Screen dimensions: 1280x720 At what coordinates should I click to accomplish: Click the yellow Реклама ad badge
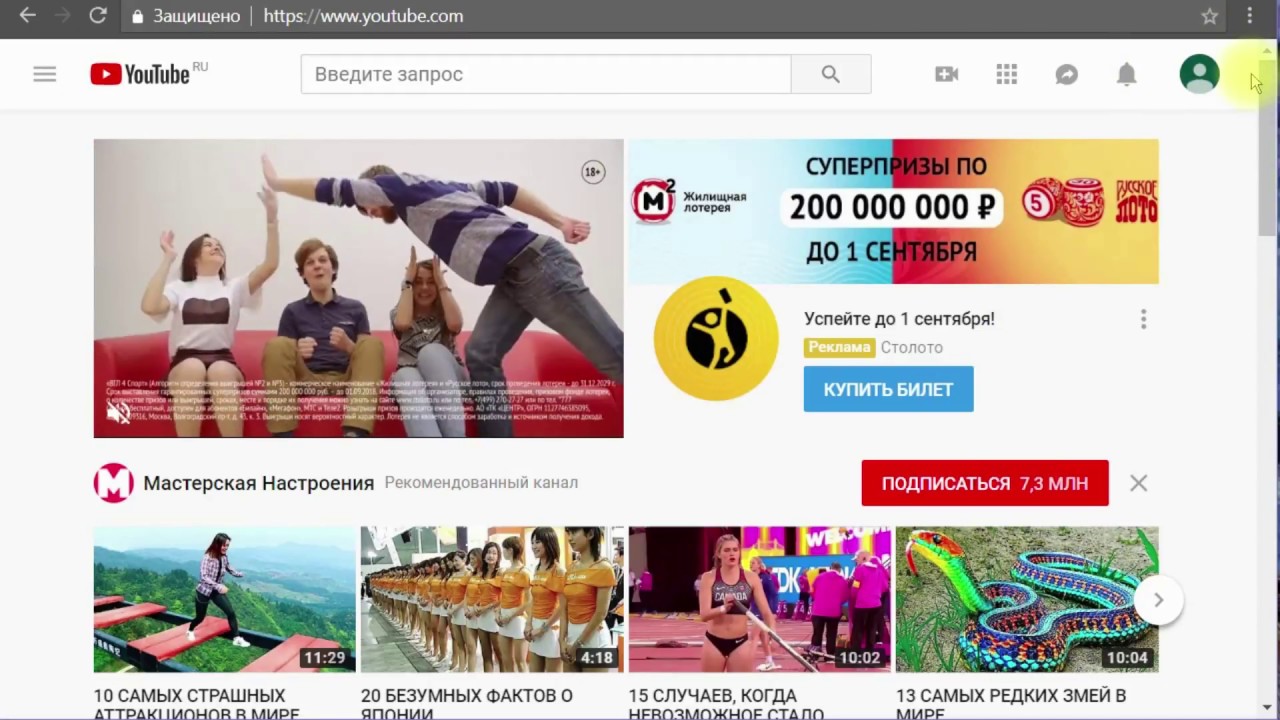tap(839, 347)
